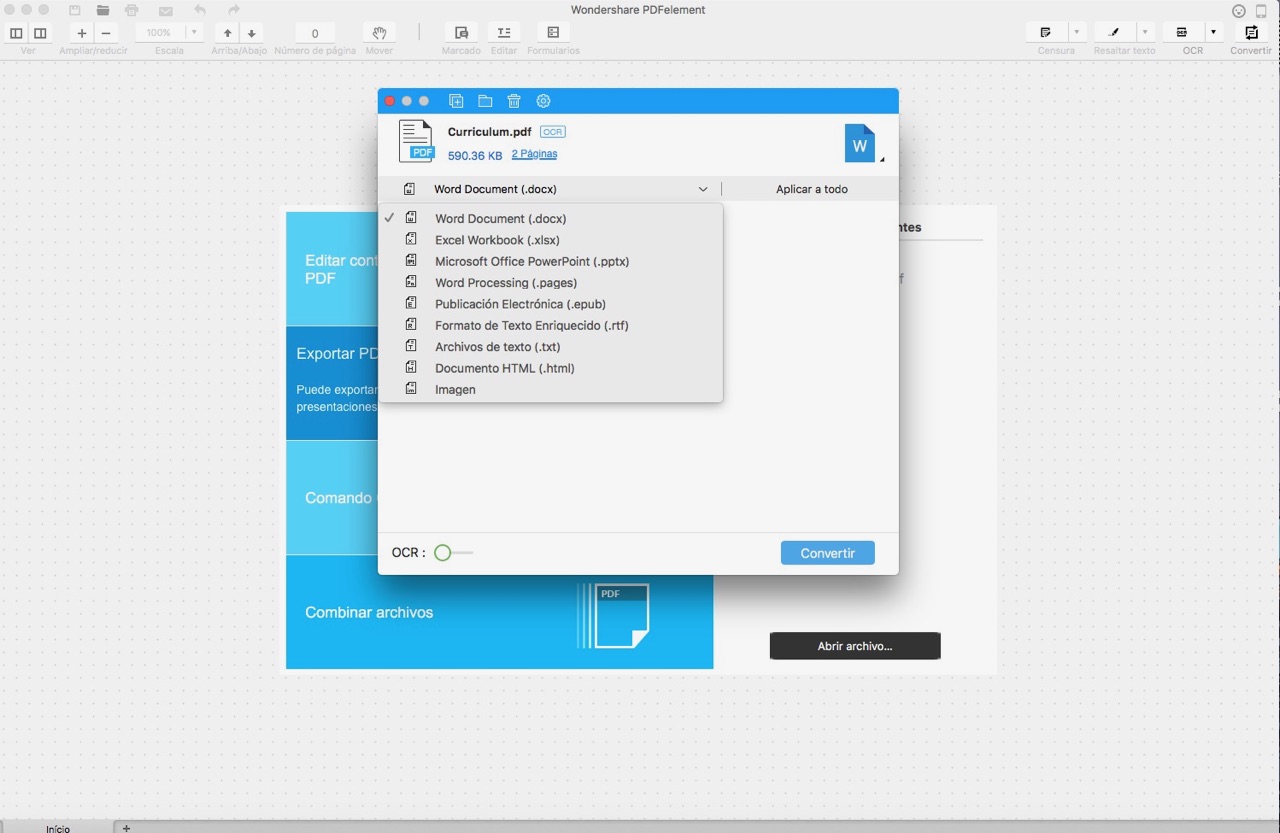Viewport: 1280px width, 833px height.
Task: Expand the Censura dropdown arrow
Action: 1077,33
